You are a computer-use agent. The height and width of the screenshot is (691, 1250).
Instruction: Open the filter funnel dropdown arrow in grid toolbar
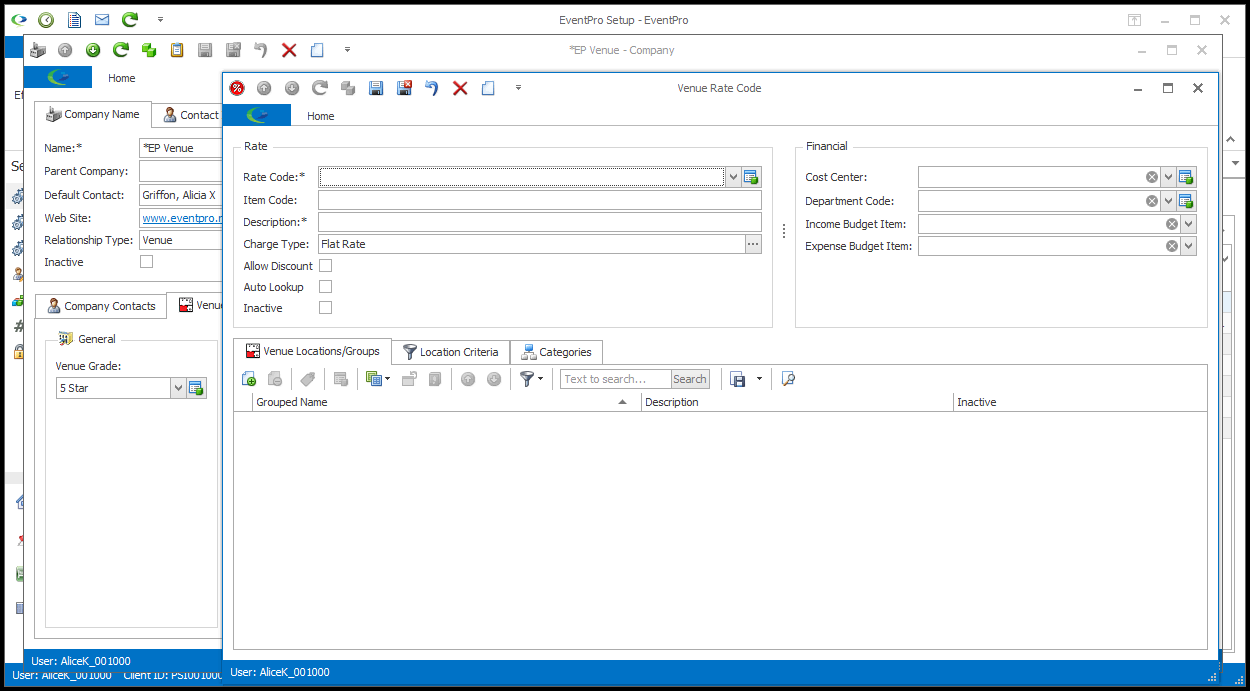(541, 379)
